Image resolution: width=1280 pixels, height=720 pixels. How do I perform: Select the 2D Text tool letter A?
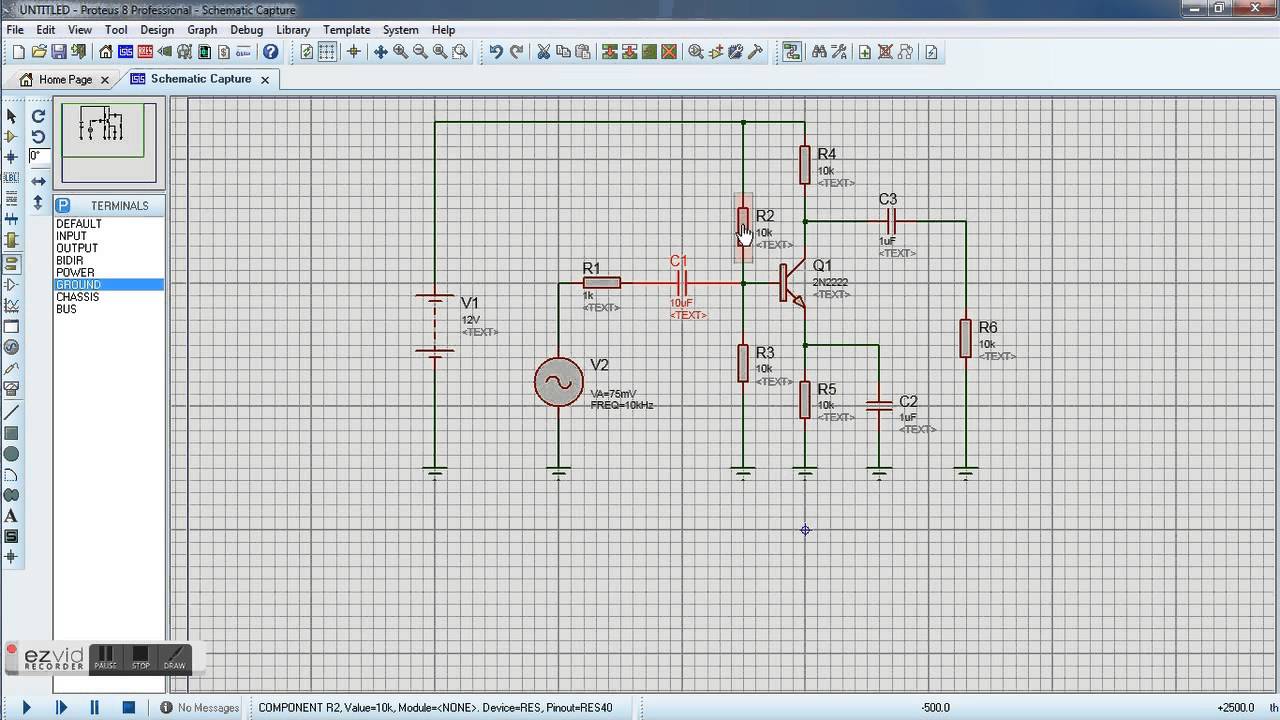[x=11, y=516]
